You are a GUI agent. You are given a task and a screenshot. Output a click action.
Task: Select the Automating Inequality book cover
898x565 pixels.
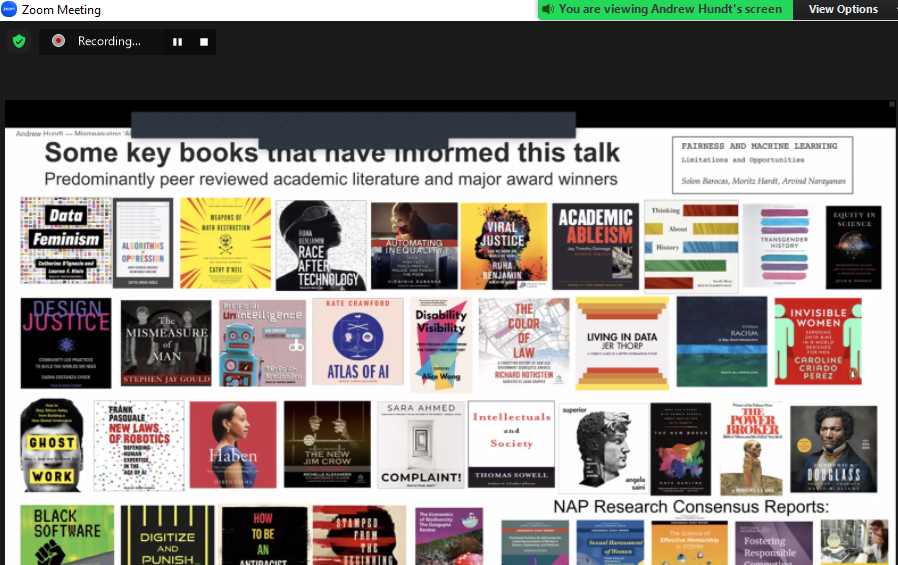pos(414,245)
